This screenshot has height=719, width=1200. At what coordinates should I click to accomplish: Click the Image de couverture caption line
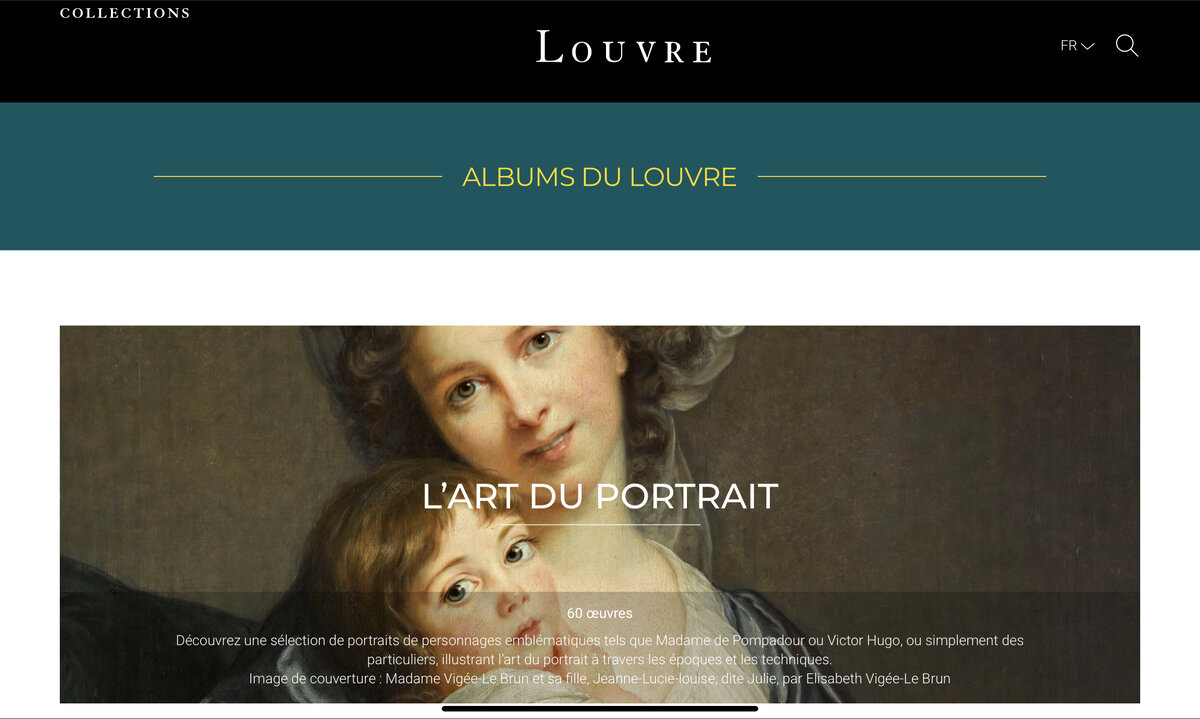tap(600, 678)
